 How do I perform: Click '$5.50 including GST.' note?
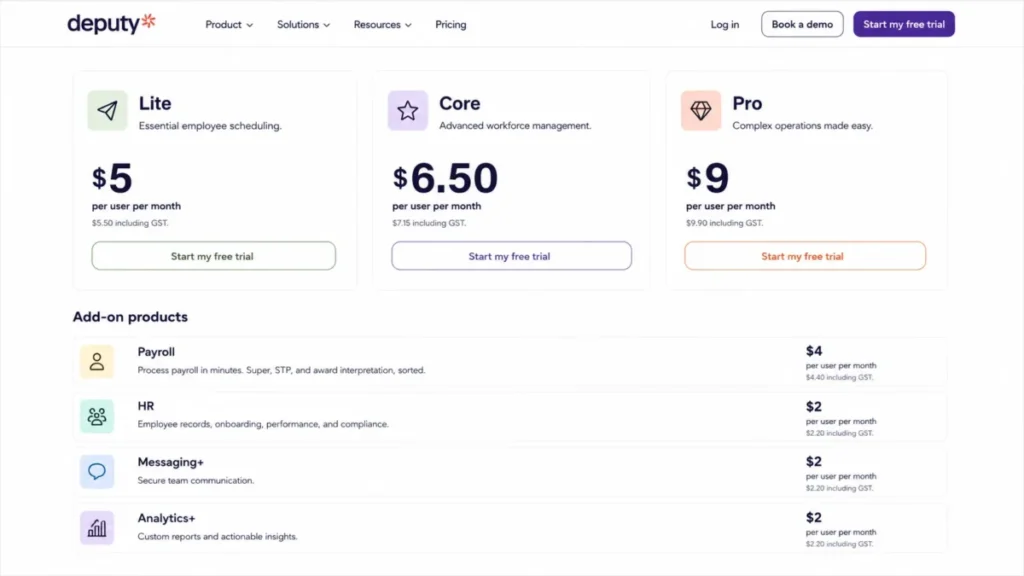[130, 223]
